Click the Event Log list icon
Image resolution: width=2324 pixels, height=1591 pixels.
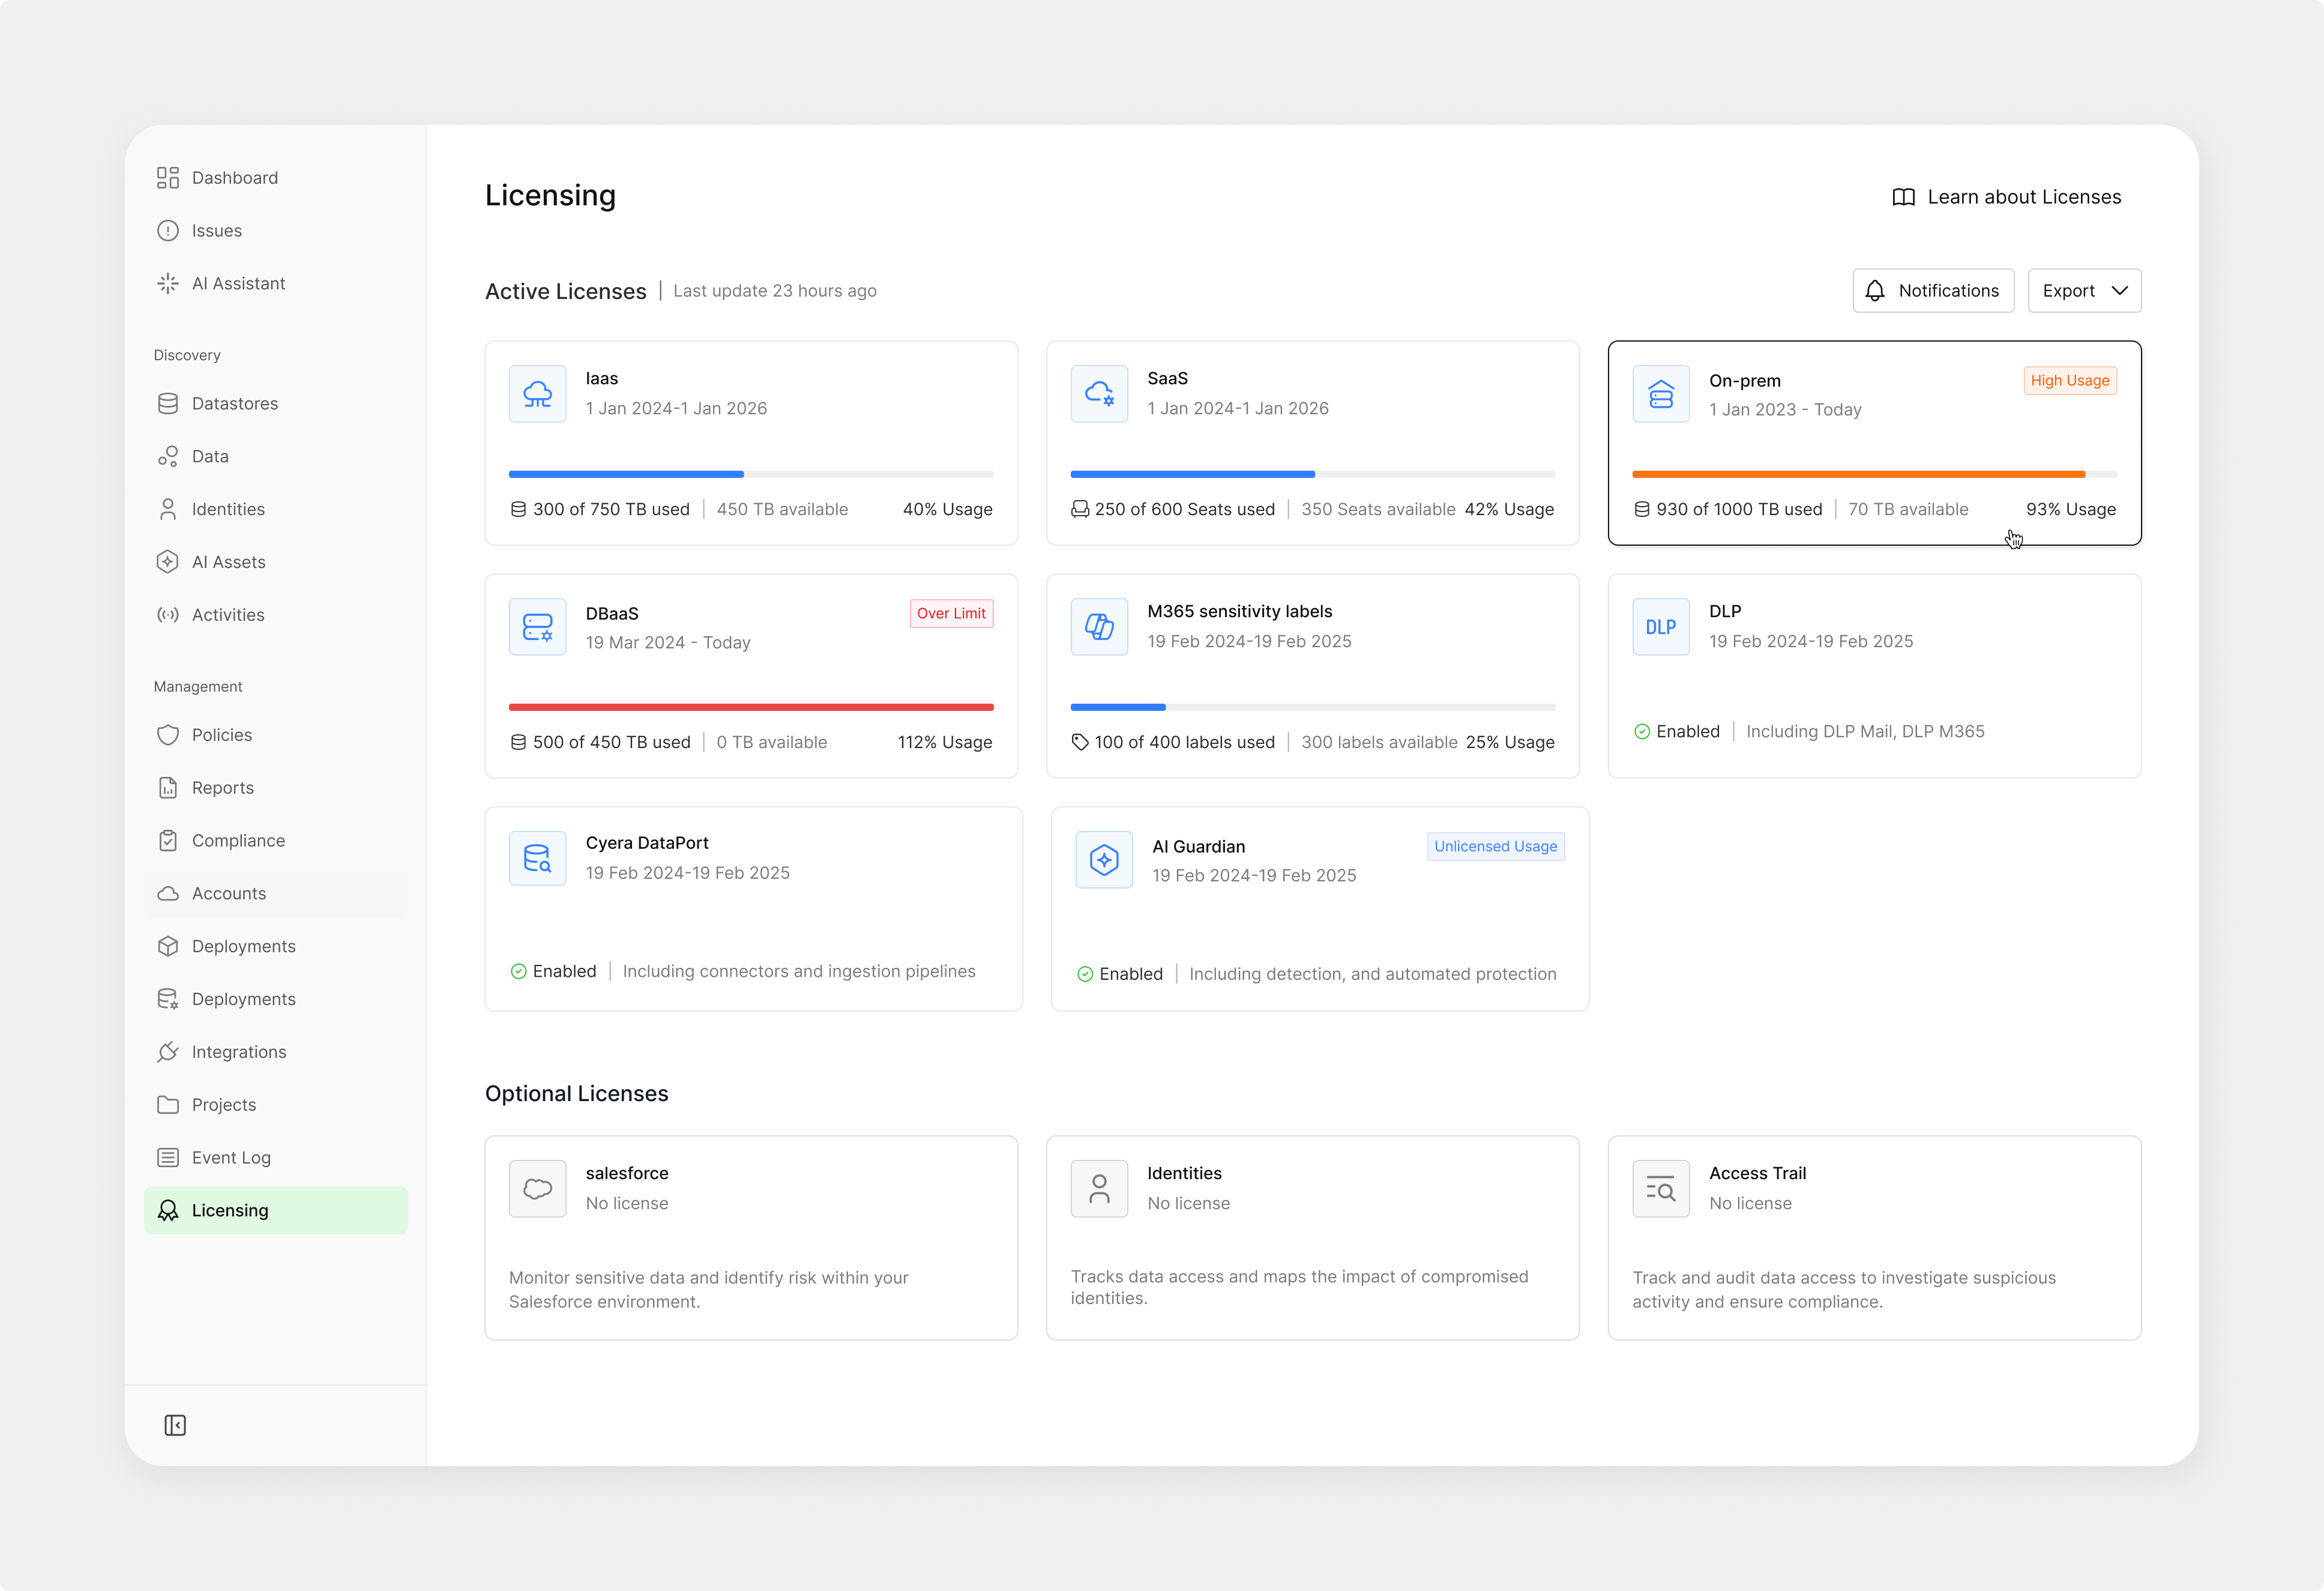(x=168, y=1158)
